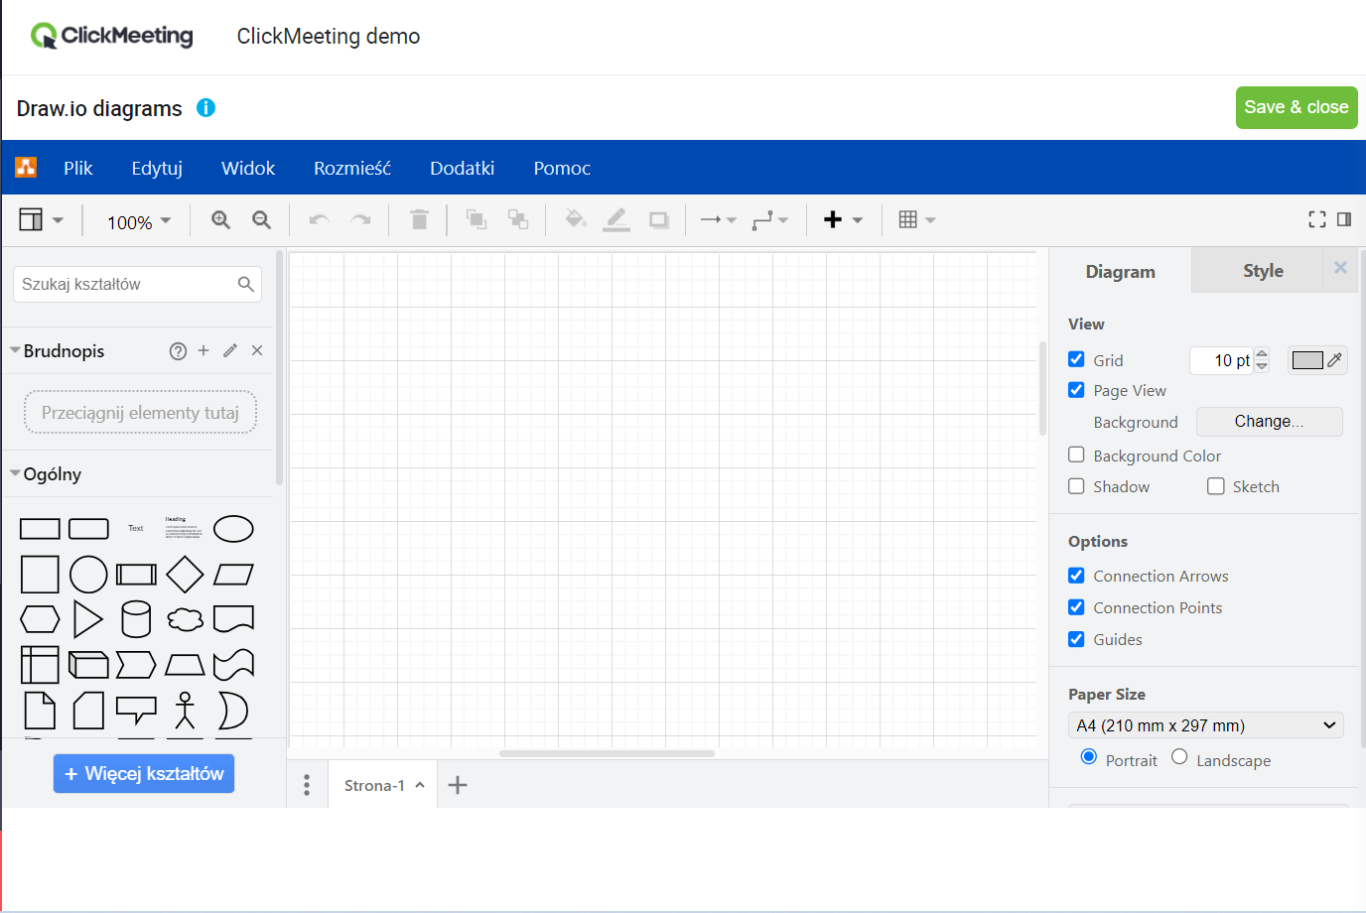Open the Fill Color tool
The image size is (1366, 913).
click(x=575, y=219)
